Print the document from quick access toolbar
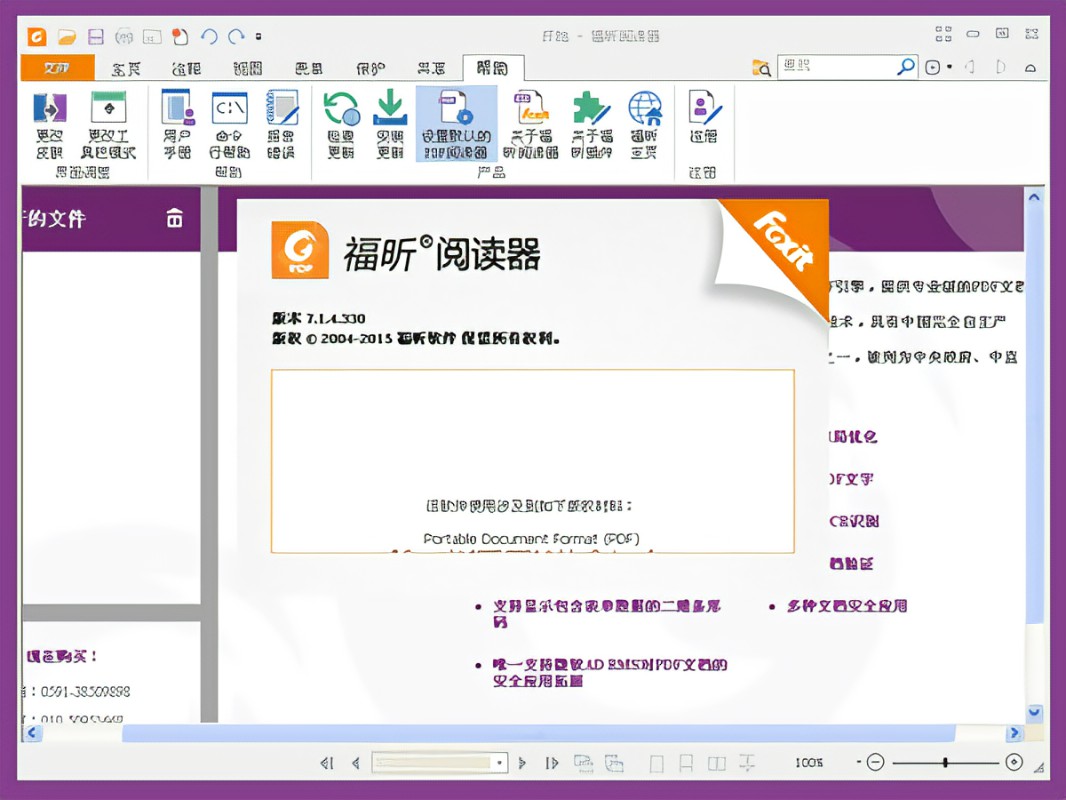The image size is (1066, 800). coord(124,37)
